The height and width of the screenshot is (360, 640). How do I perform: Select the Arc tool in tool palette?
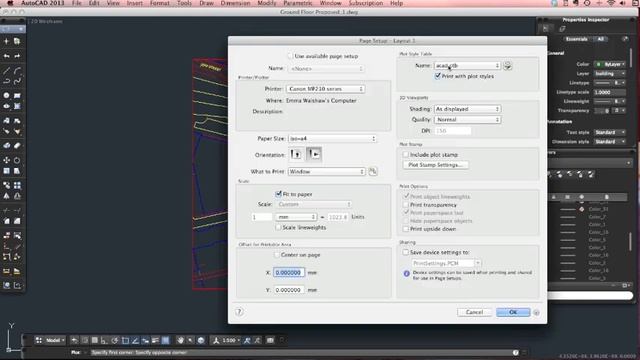click(x=17, y=71)
